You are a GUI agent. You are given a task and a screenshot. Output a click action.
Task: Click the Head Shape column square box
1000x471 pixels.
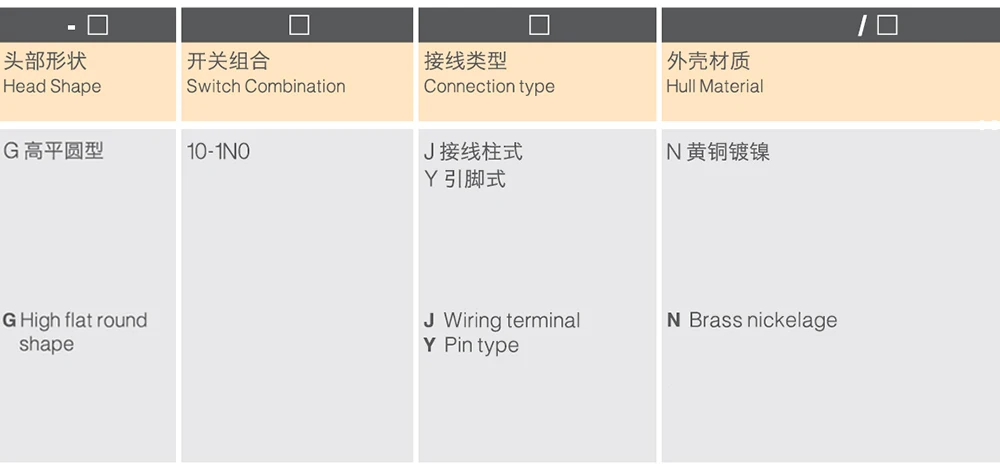coord(98,25)
